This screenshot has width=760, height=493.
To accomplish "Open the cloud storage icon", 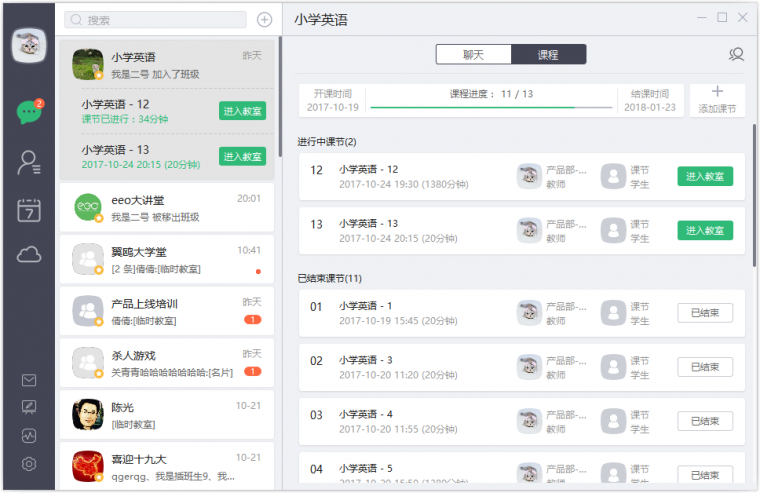I will click(x=28, y=255).
